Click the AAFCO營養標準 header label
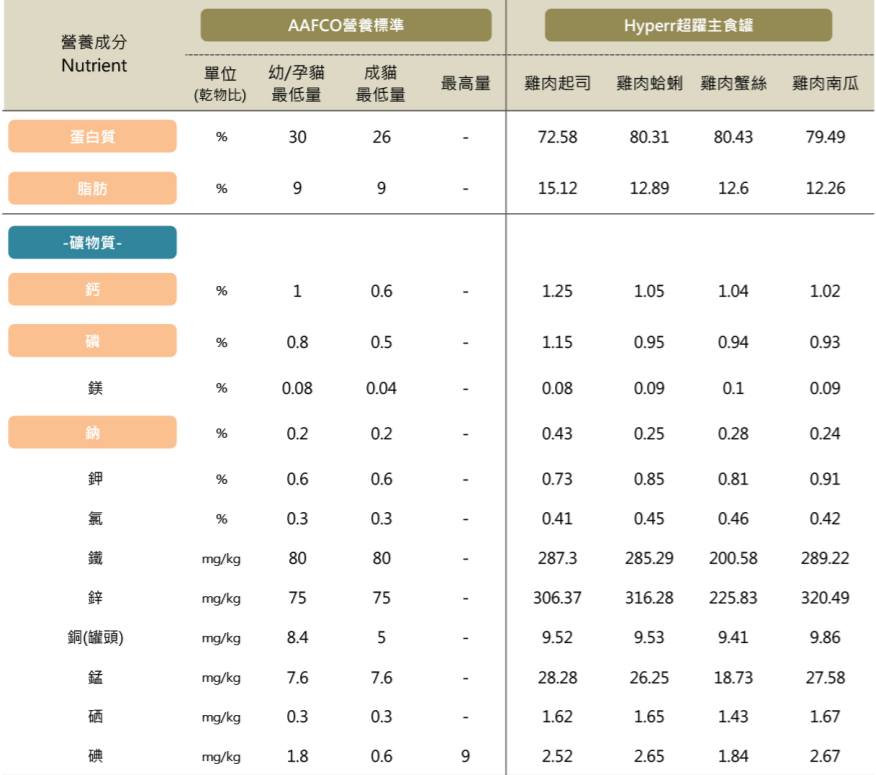 [346, 25]
